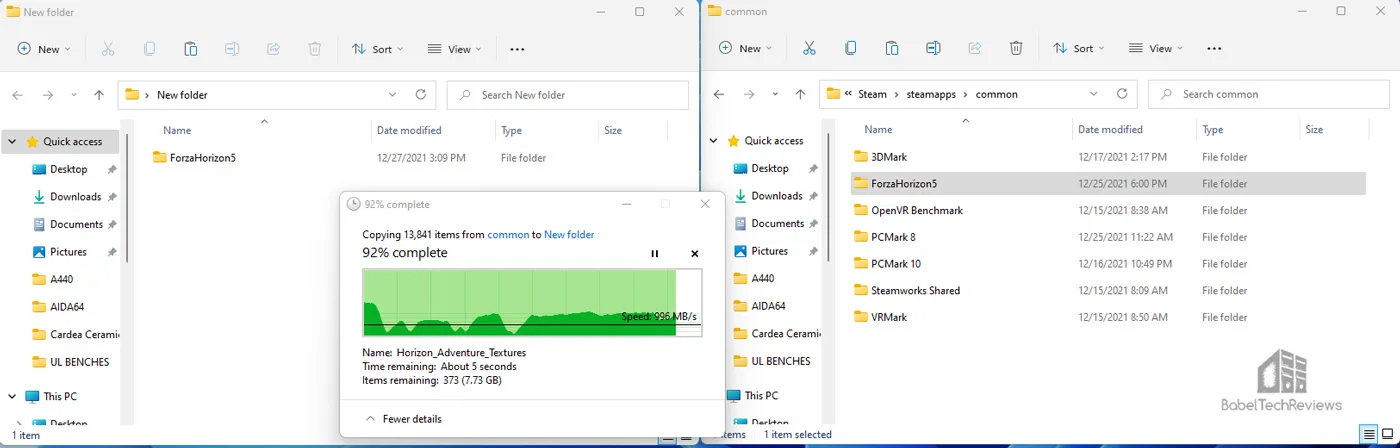Open See more menu in common window
This screenshot has width=1400, height=448.
tap(1214, 48)
